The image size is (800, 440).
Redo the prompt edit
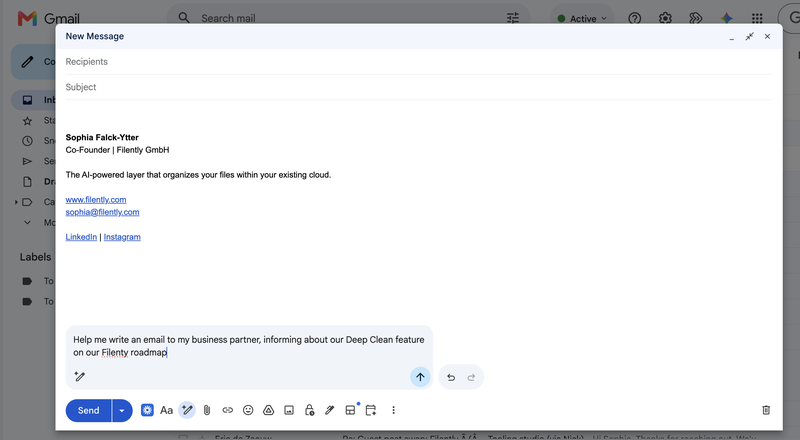tap(471, 377)
